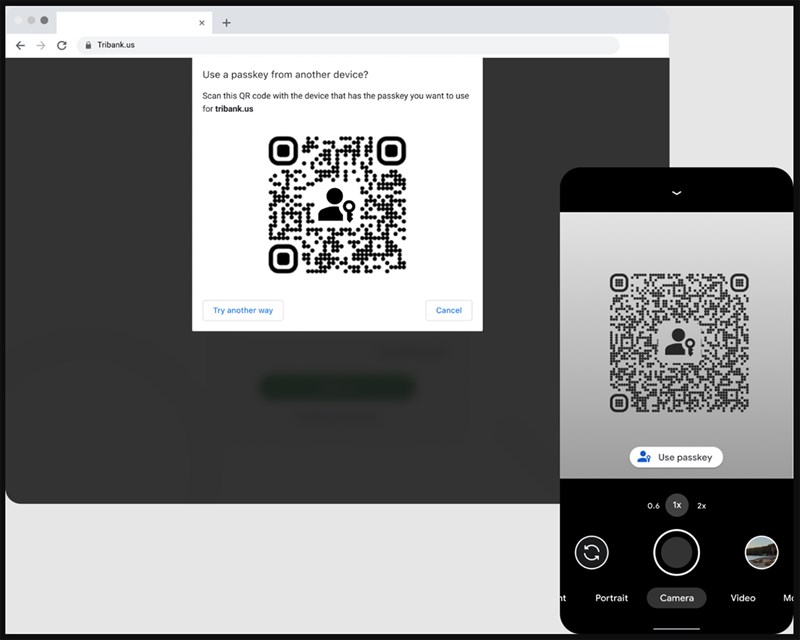
Task: Click bold tribank.us text in dialog
Action: pyautogui.click(x=234, y=109)
